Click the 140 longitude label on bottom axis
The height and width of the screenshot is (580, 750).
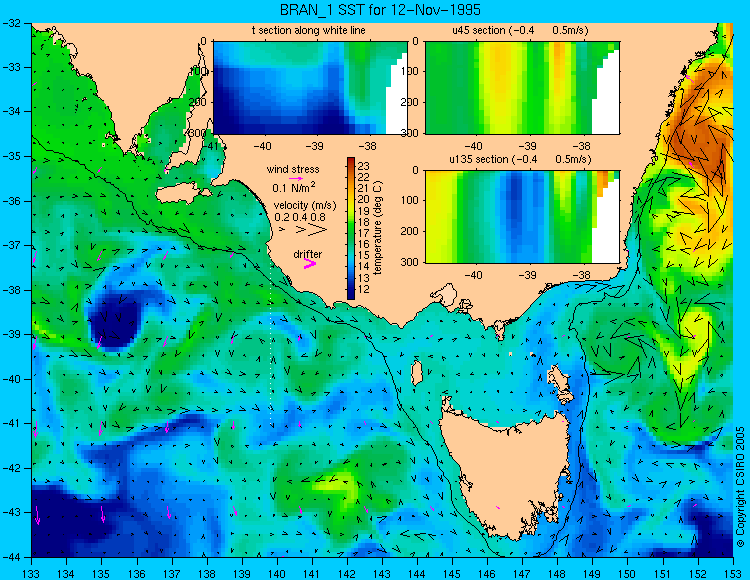tap(276, 573)
